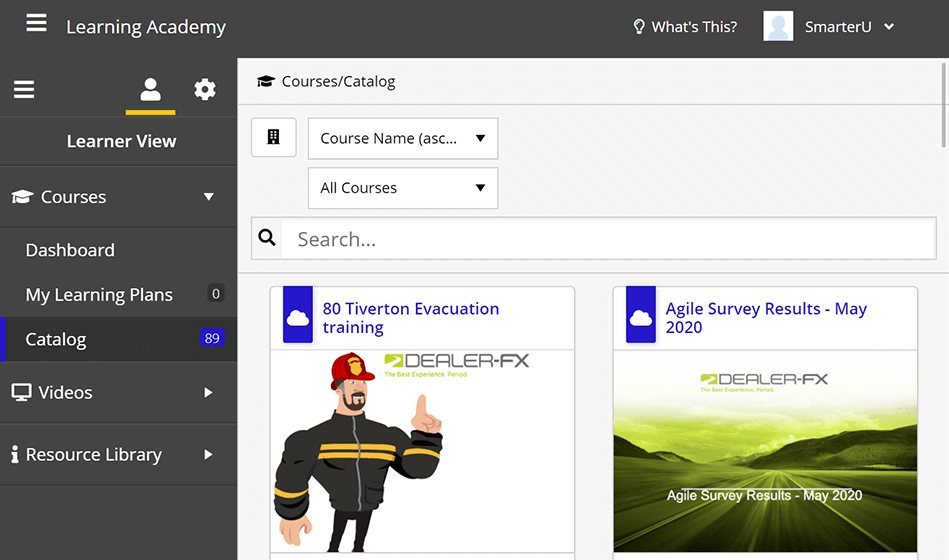The width and height of the screenshot is (949, 560).
Task: Open the top header hamburger menu
Action: coord(36,24)
